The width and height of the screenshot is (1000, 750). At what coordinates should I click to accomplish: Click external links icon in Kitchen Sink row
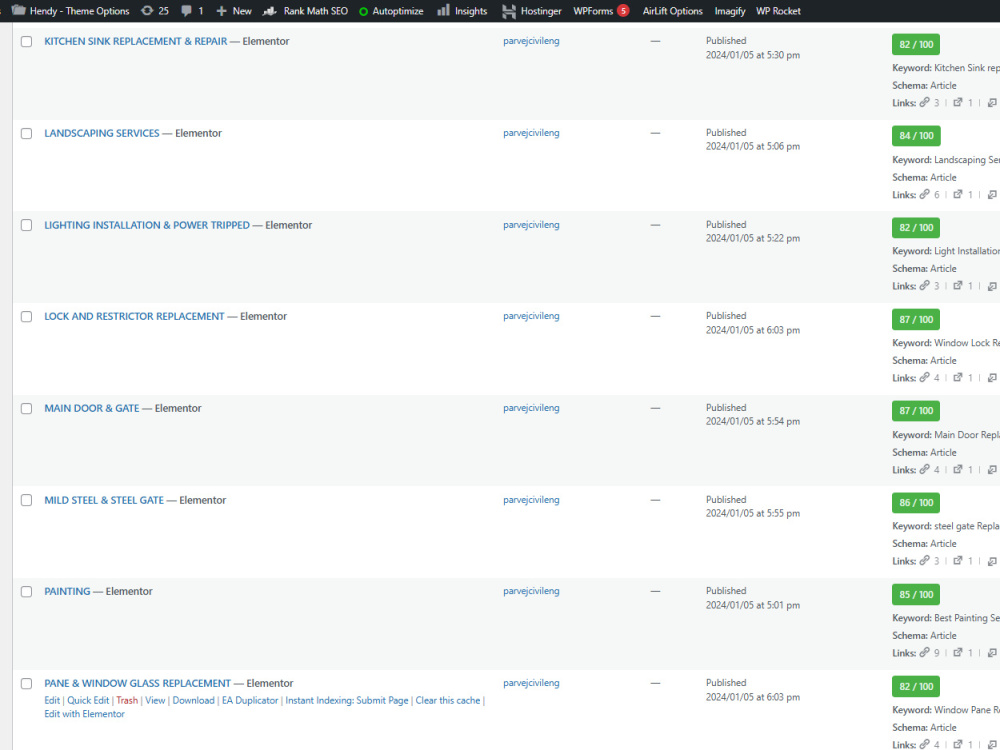pos(957,102)
